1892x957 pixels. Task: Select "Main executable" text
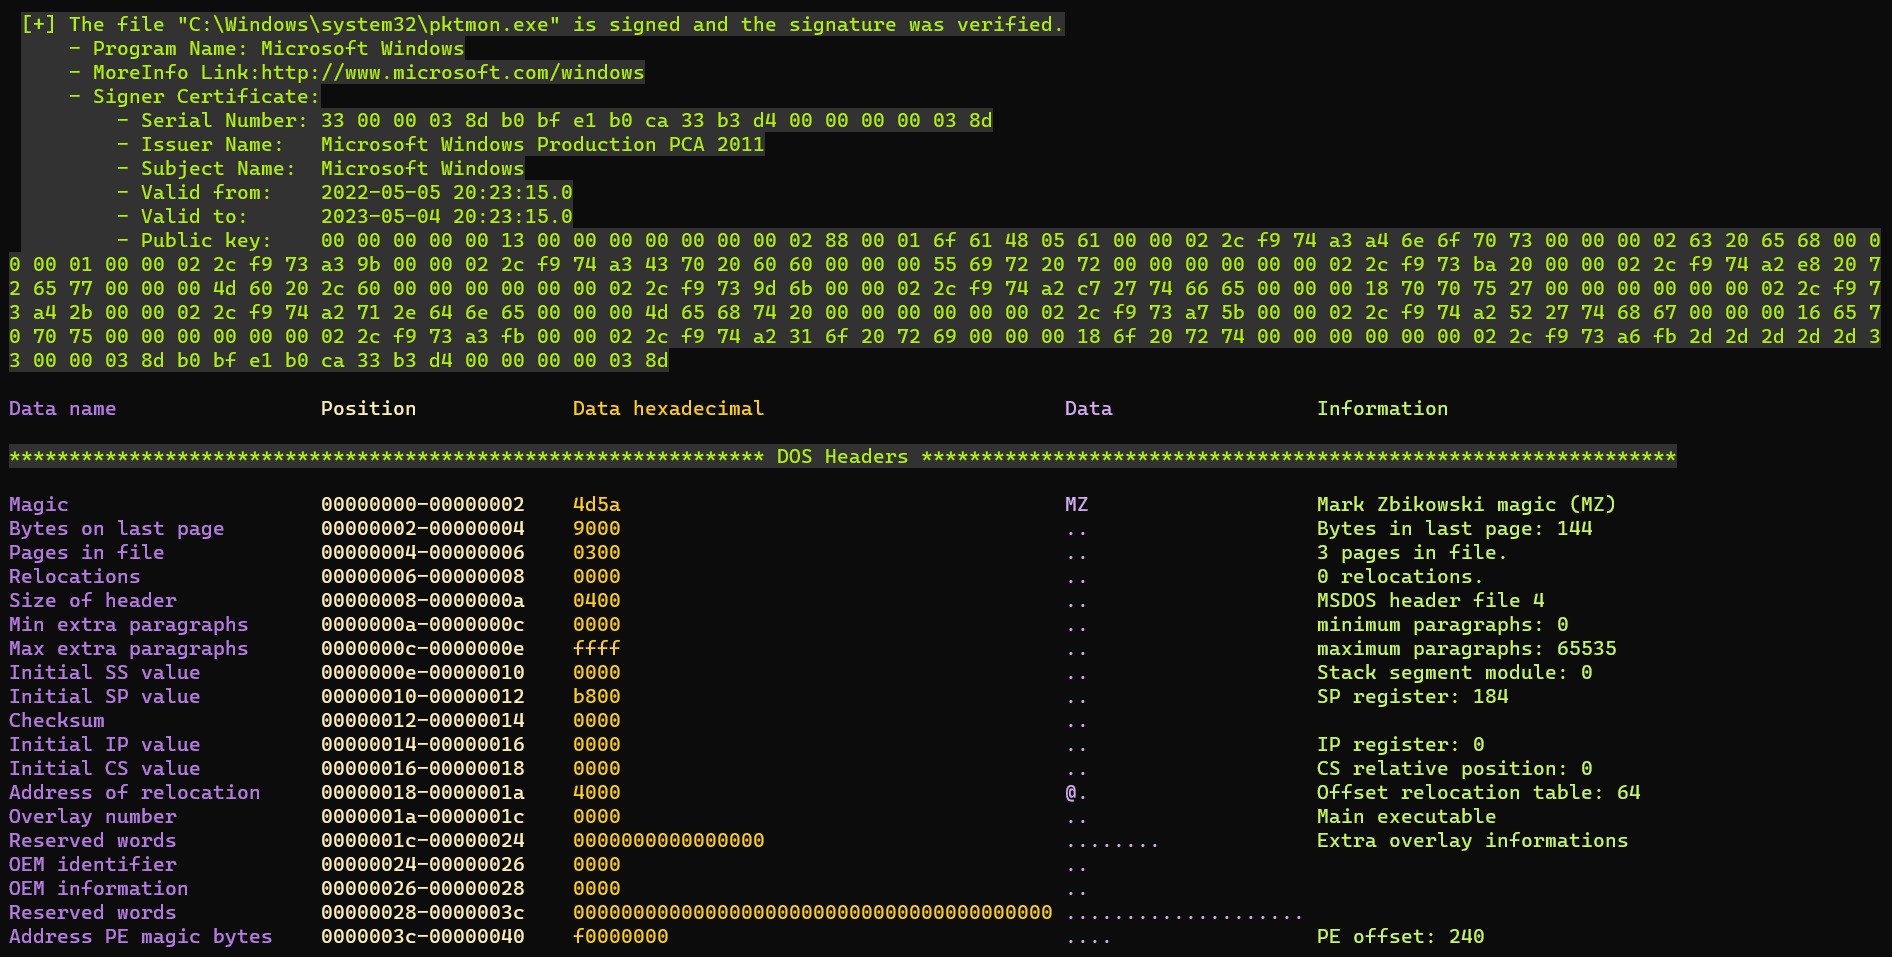(x=1407, y=817)
